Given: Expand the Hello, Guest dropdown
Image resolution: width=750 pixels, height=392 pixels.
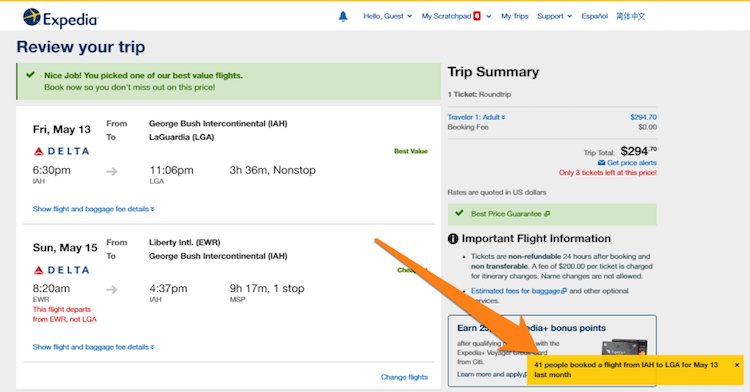Looking at the screenshot, I should pyautogui.click(x=387, y=16).
